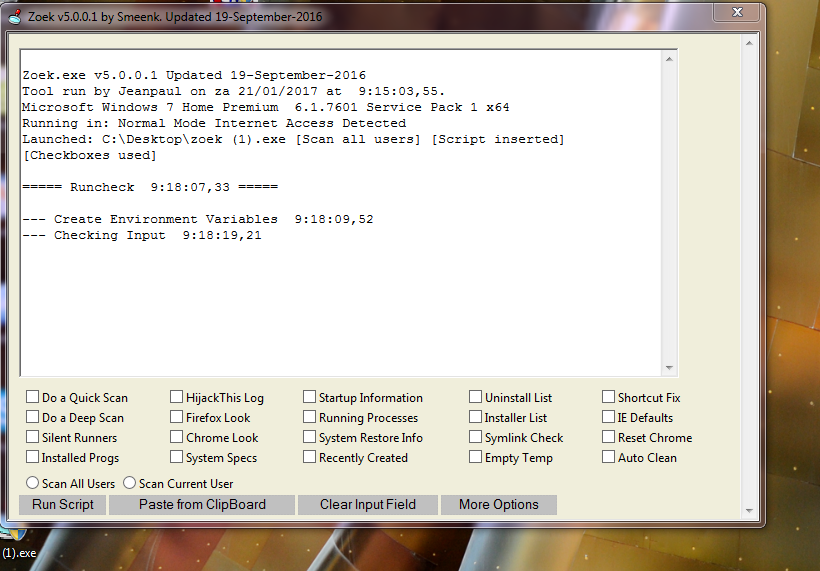Select the Scan Current User radio button
Image resolution: width=820 pixels, height=571 pixels.
[x=129, y=483]
